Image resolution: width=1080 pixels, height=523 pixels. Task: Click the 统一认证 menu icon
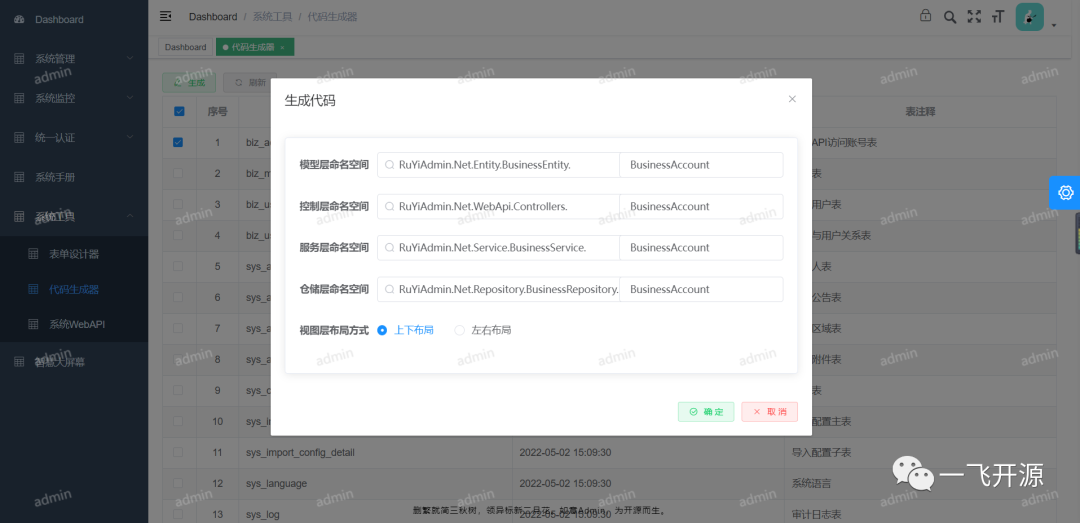click(x=19, y=137)
